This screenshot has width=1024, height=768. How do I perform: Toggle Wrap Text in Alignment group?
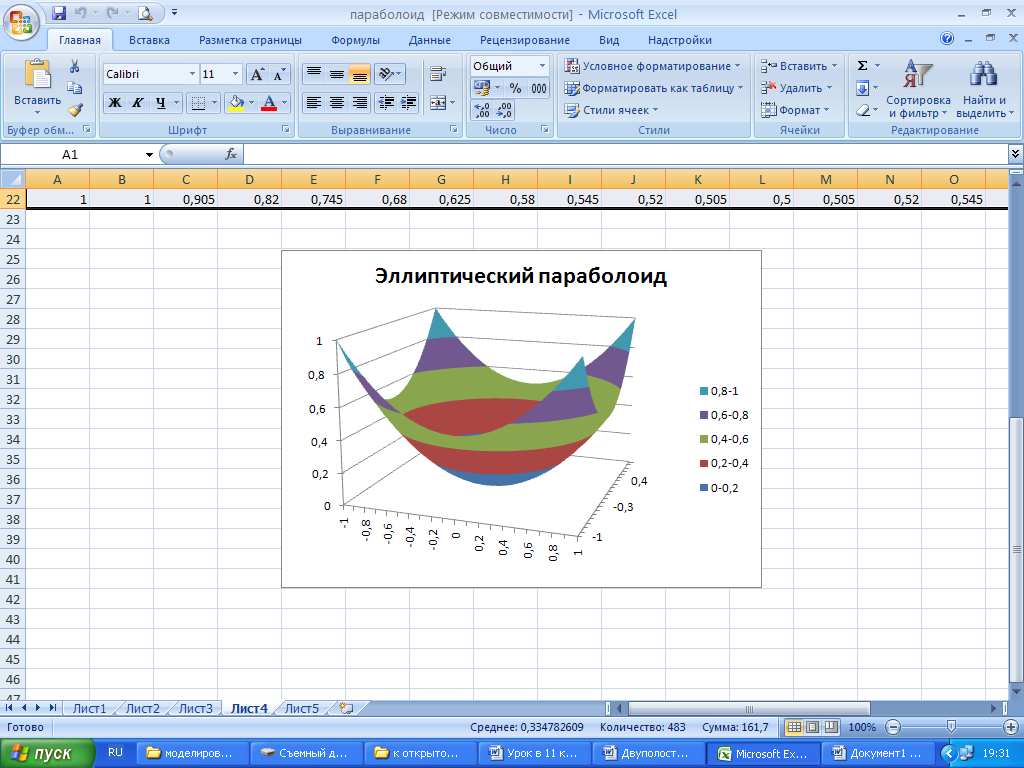[x=438, y=73]
